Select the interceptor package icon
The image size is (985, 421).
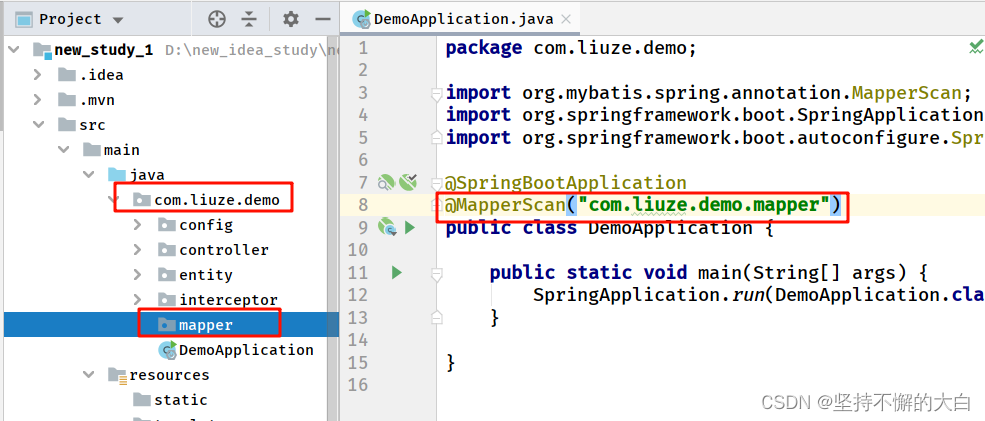click(x=166, y=300)
